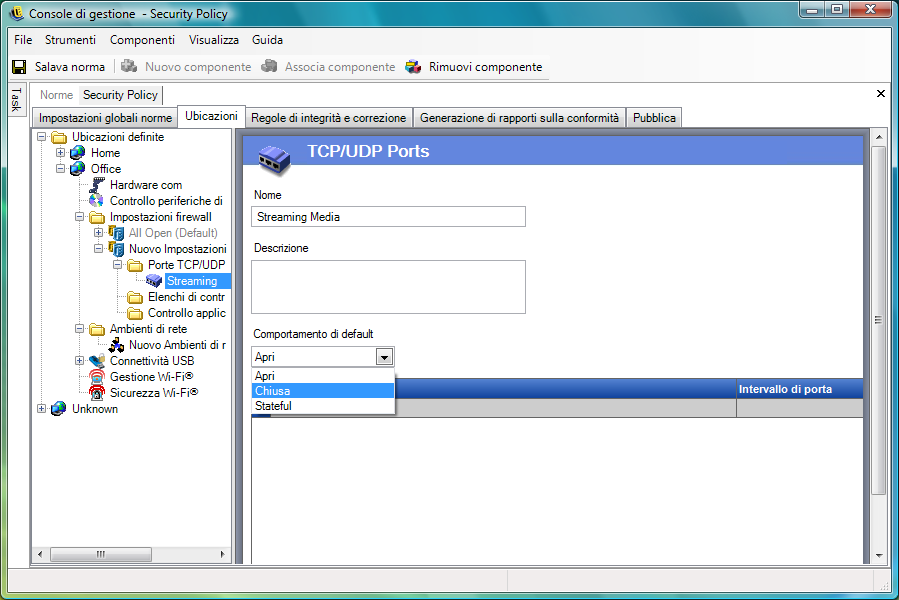This screenshot has width=899, height=600.
Task: Click the Gestione Wi-Fi icon
Action: (97, 377)
